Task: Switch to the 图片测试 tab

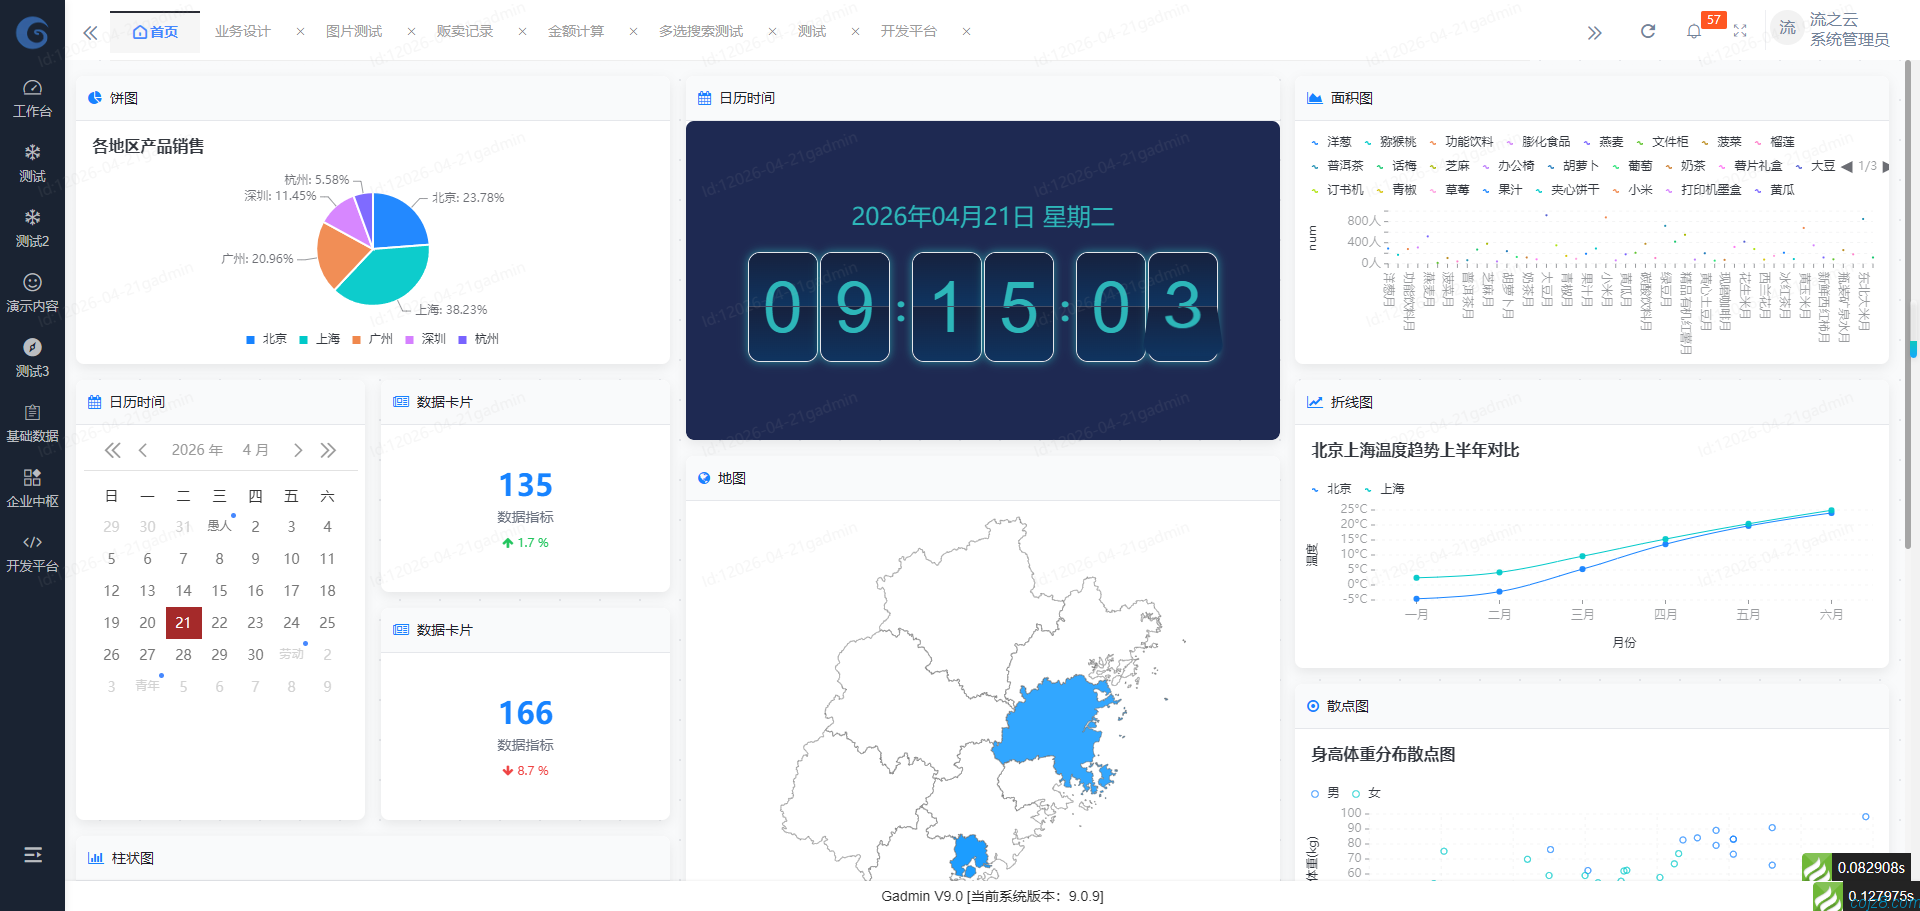Action: point(354,32)
